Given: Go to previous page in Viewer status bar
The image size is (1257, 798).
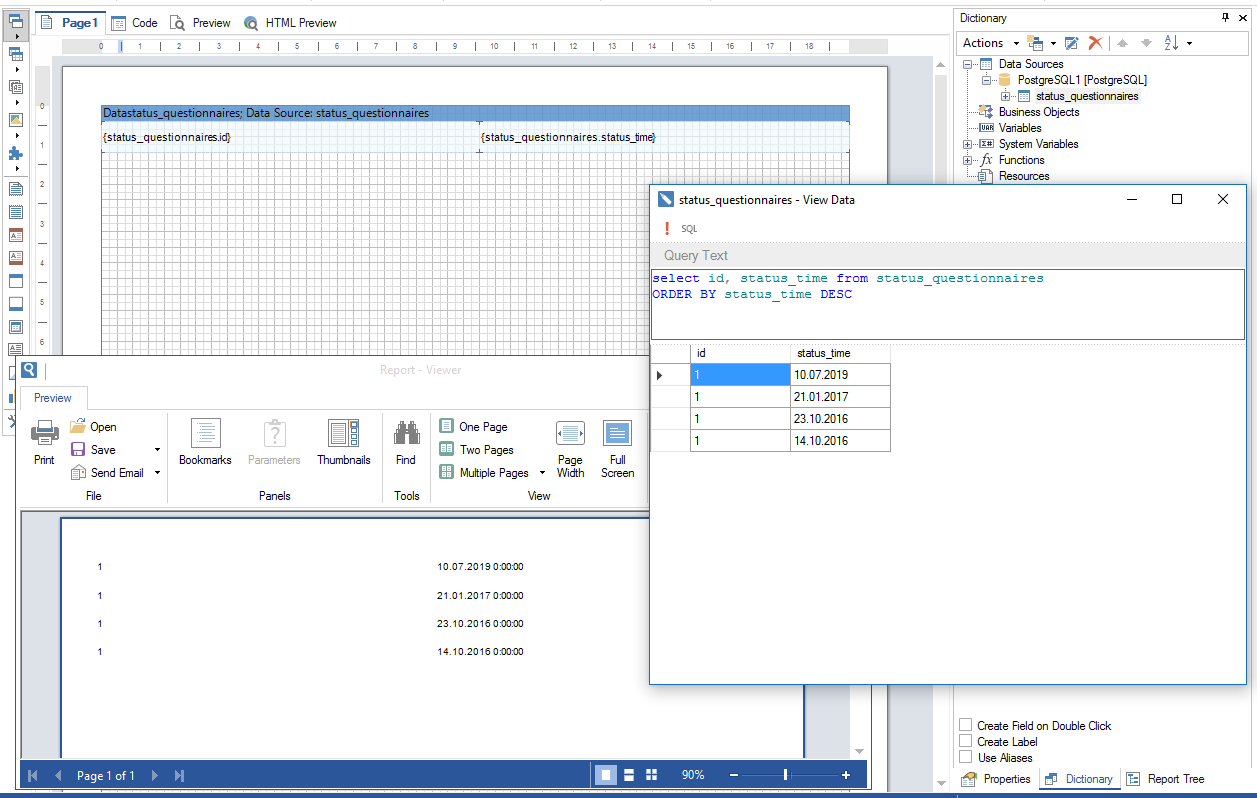Looking at the screenshot, I should pyautogui.click(x=58, y=775).
